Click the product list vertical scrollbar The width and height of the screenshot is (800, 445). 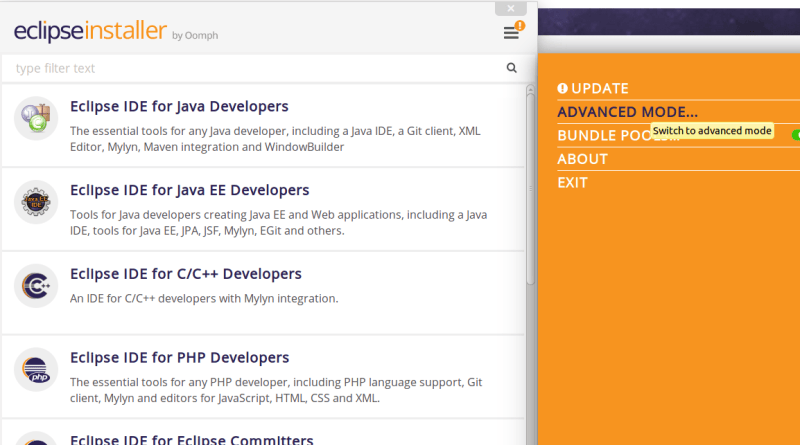pos(531,189)
